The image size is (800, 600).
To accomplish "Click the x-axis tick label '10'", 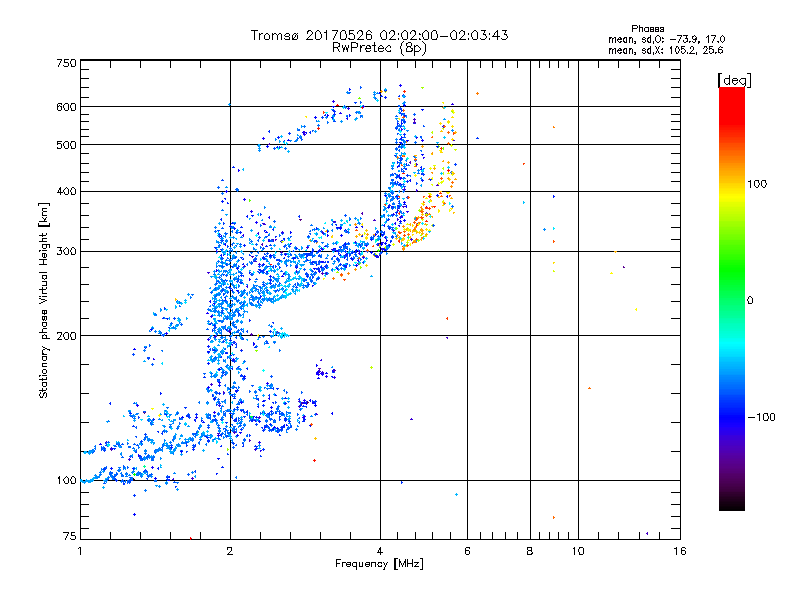I will 578,551.
